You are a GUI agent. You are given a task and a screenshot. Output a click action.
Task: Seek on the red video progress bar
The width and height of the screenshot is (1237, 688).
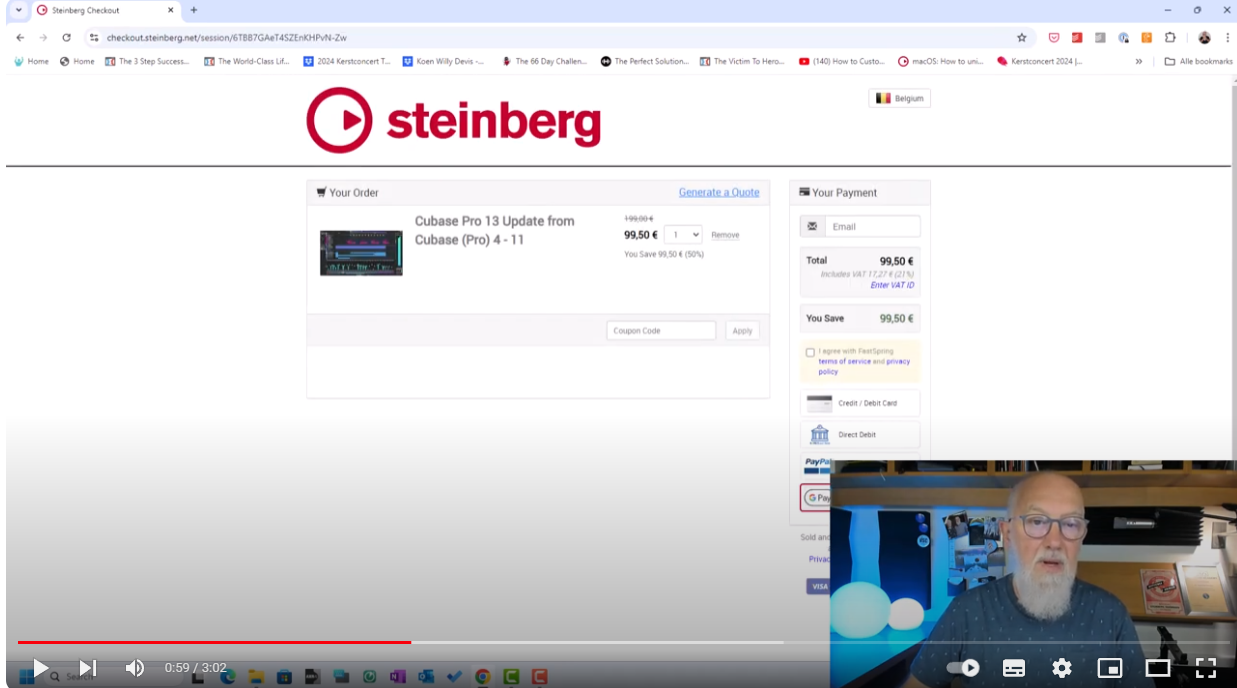(214, 642)
